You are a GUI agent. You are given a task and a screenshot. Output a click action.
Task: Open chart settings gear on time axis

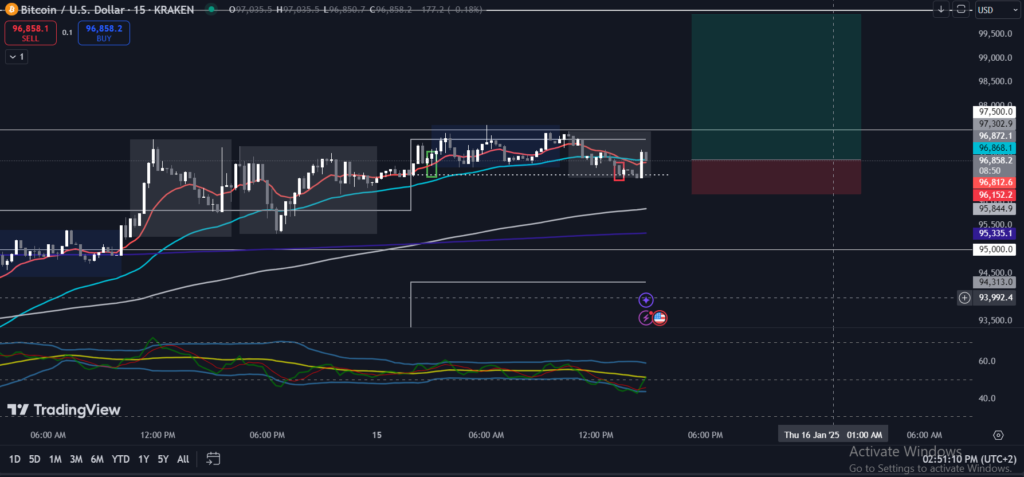[x=998, y=435]
